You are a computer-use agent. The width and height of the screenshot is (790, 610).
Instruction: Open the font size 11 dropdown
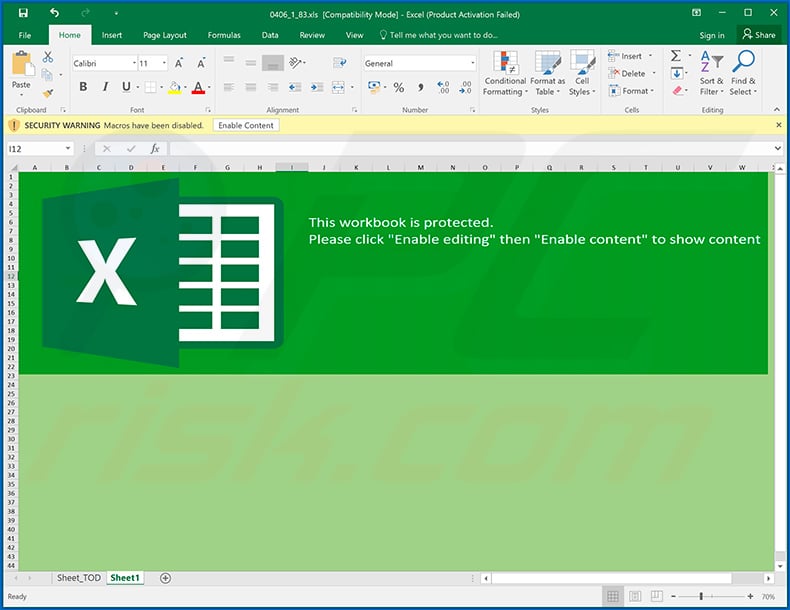click(164, 63)
